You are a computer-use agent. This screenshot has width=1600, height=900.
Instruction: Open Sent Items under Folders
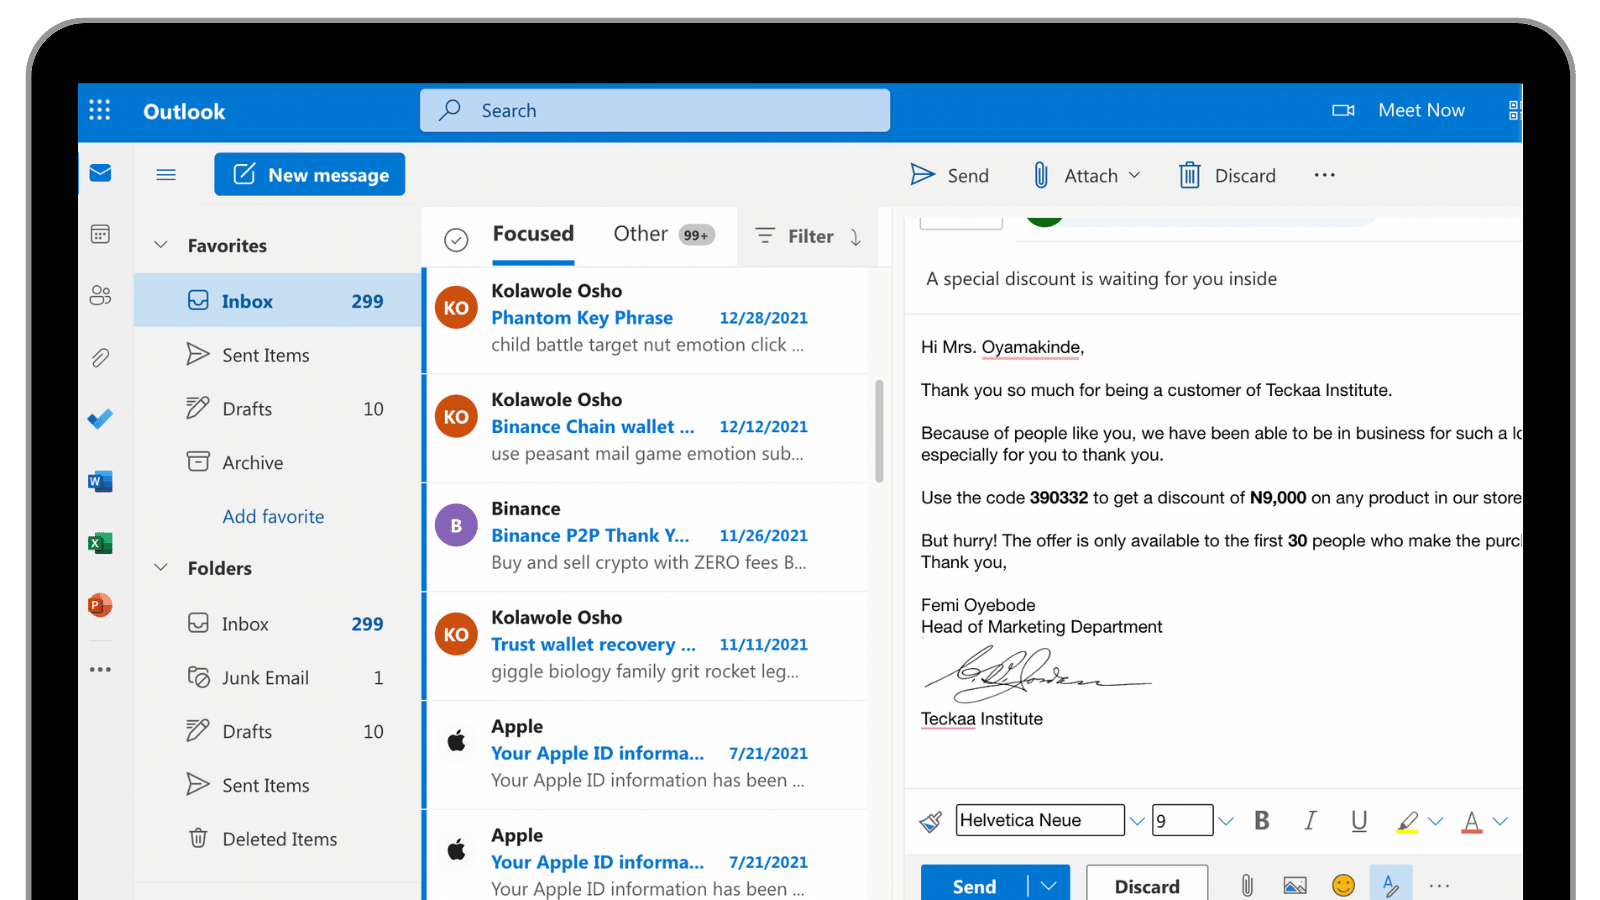[x=278, y=785]
